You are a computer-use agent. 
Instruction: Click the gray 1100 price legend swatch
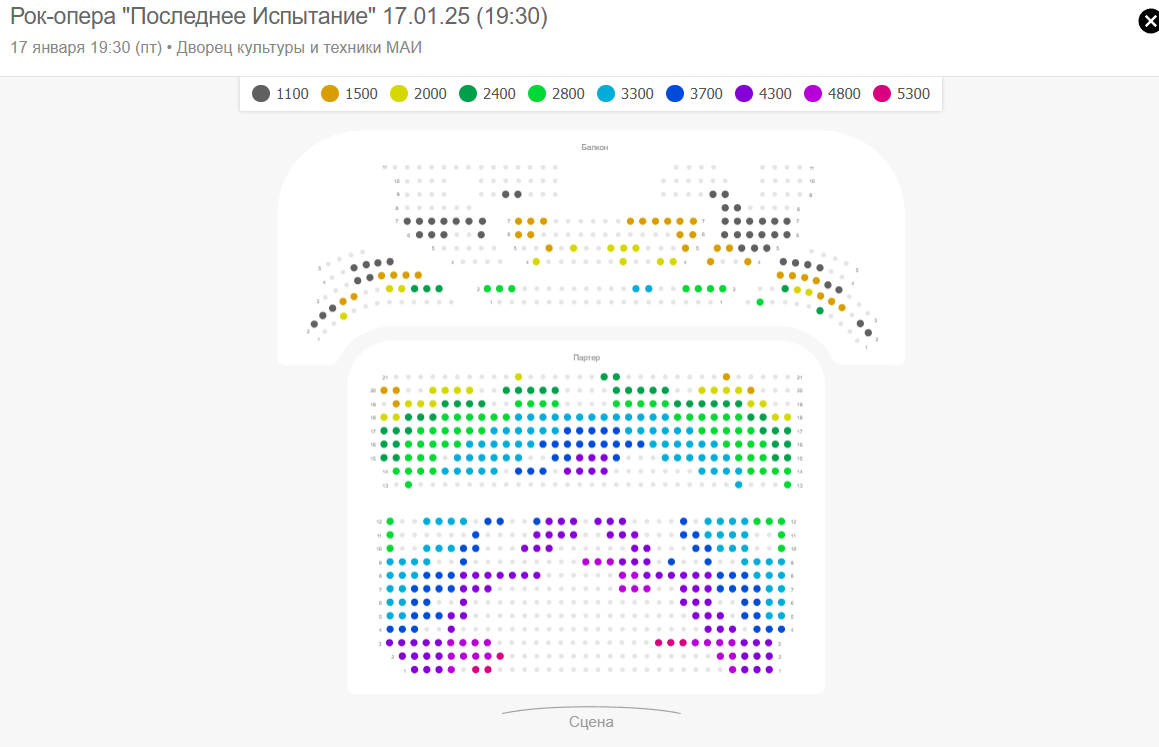point(261,94)
